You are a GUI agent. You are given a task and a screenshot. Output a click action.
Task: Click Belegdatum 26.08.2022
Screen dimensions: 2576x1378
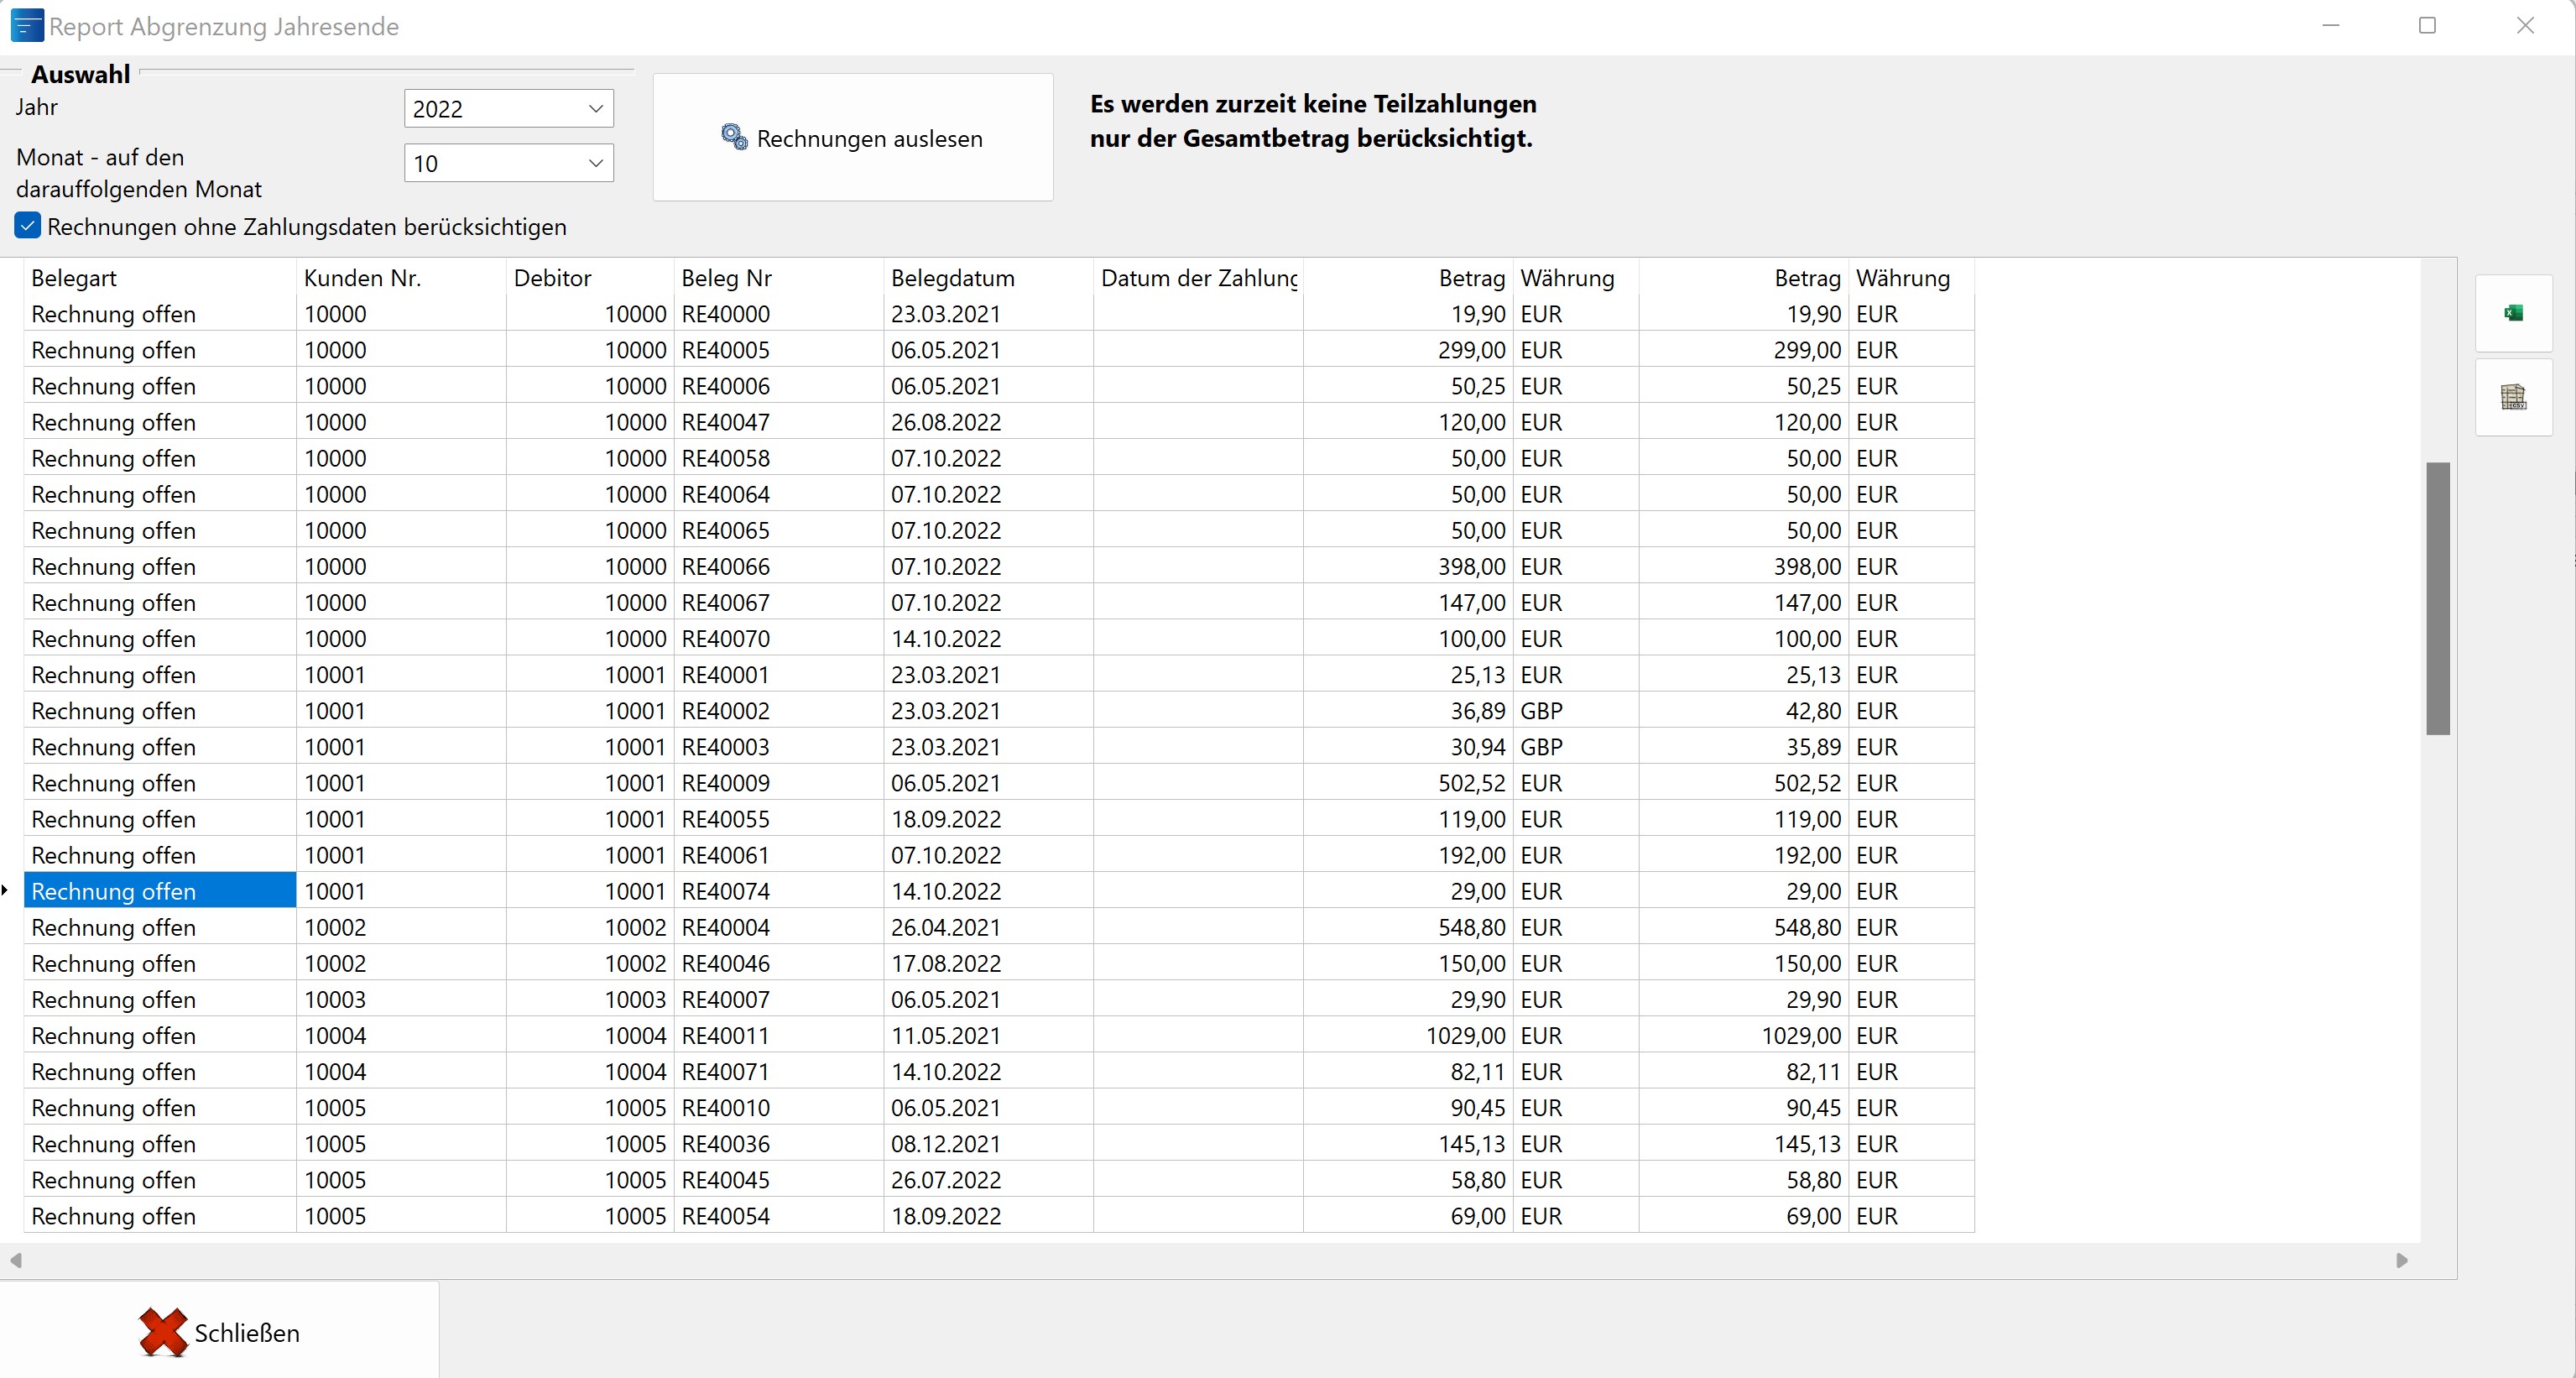989,422
